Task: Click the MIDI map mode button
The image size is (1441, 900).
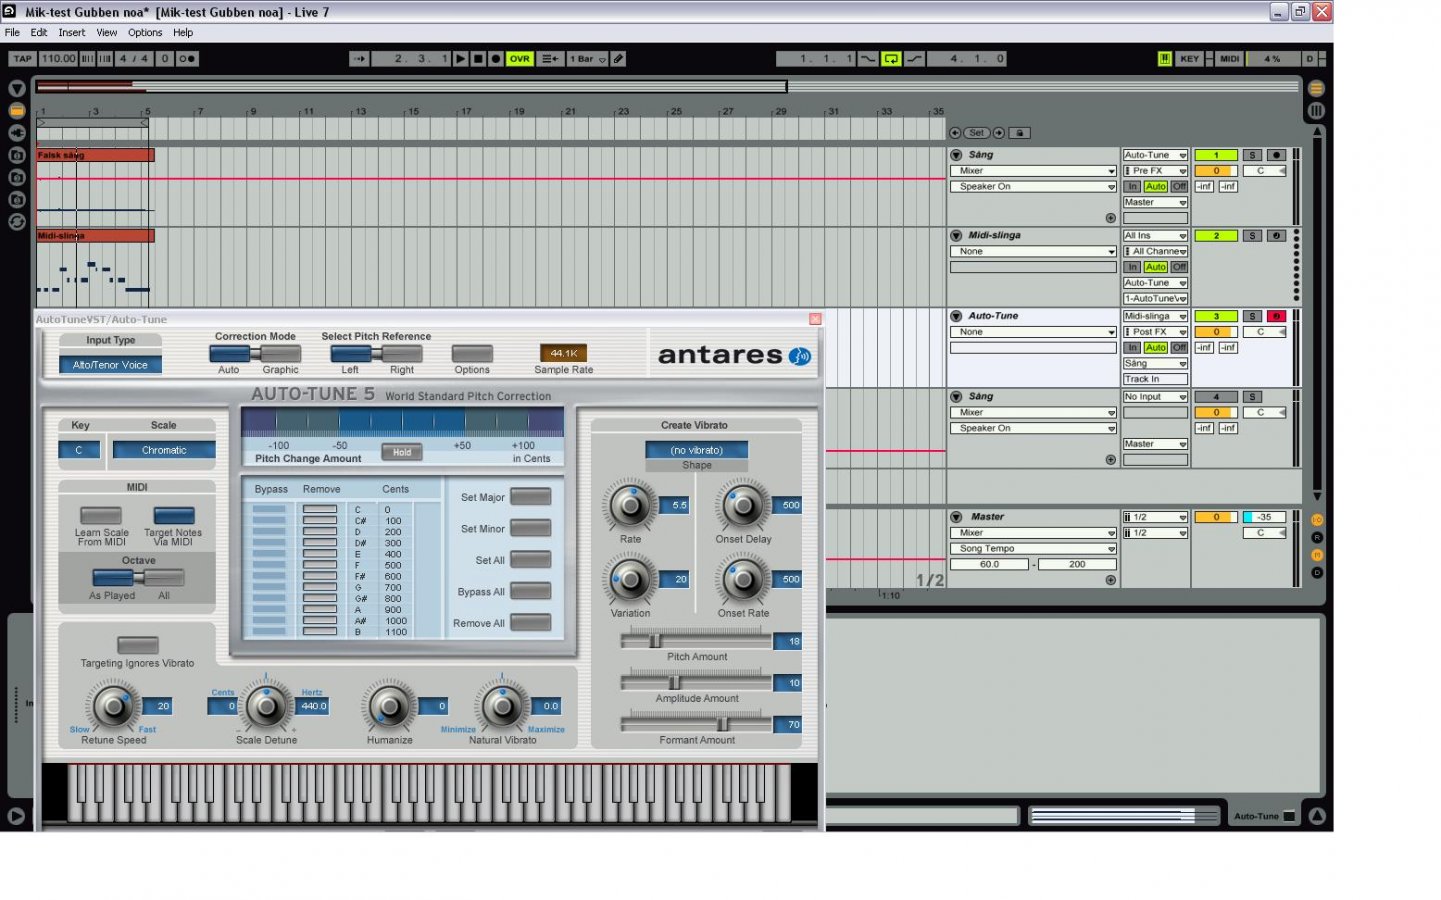Action: pyautogui.click(x=1229, y=59)
